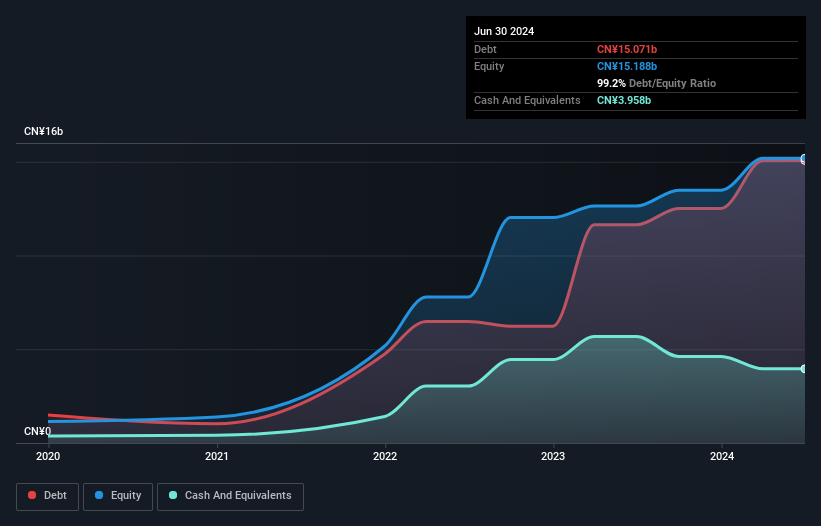The height and width of the screenshot is (526, 821).
Task: Click the Debt value CN¥15.071b
Action: tap(627, 49)
